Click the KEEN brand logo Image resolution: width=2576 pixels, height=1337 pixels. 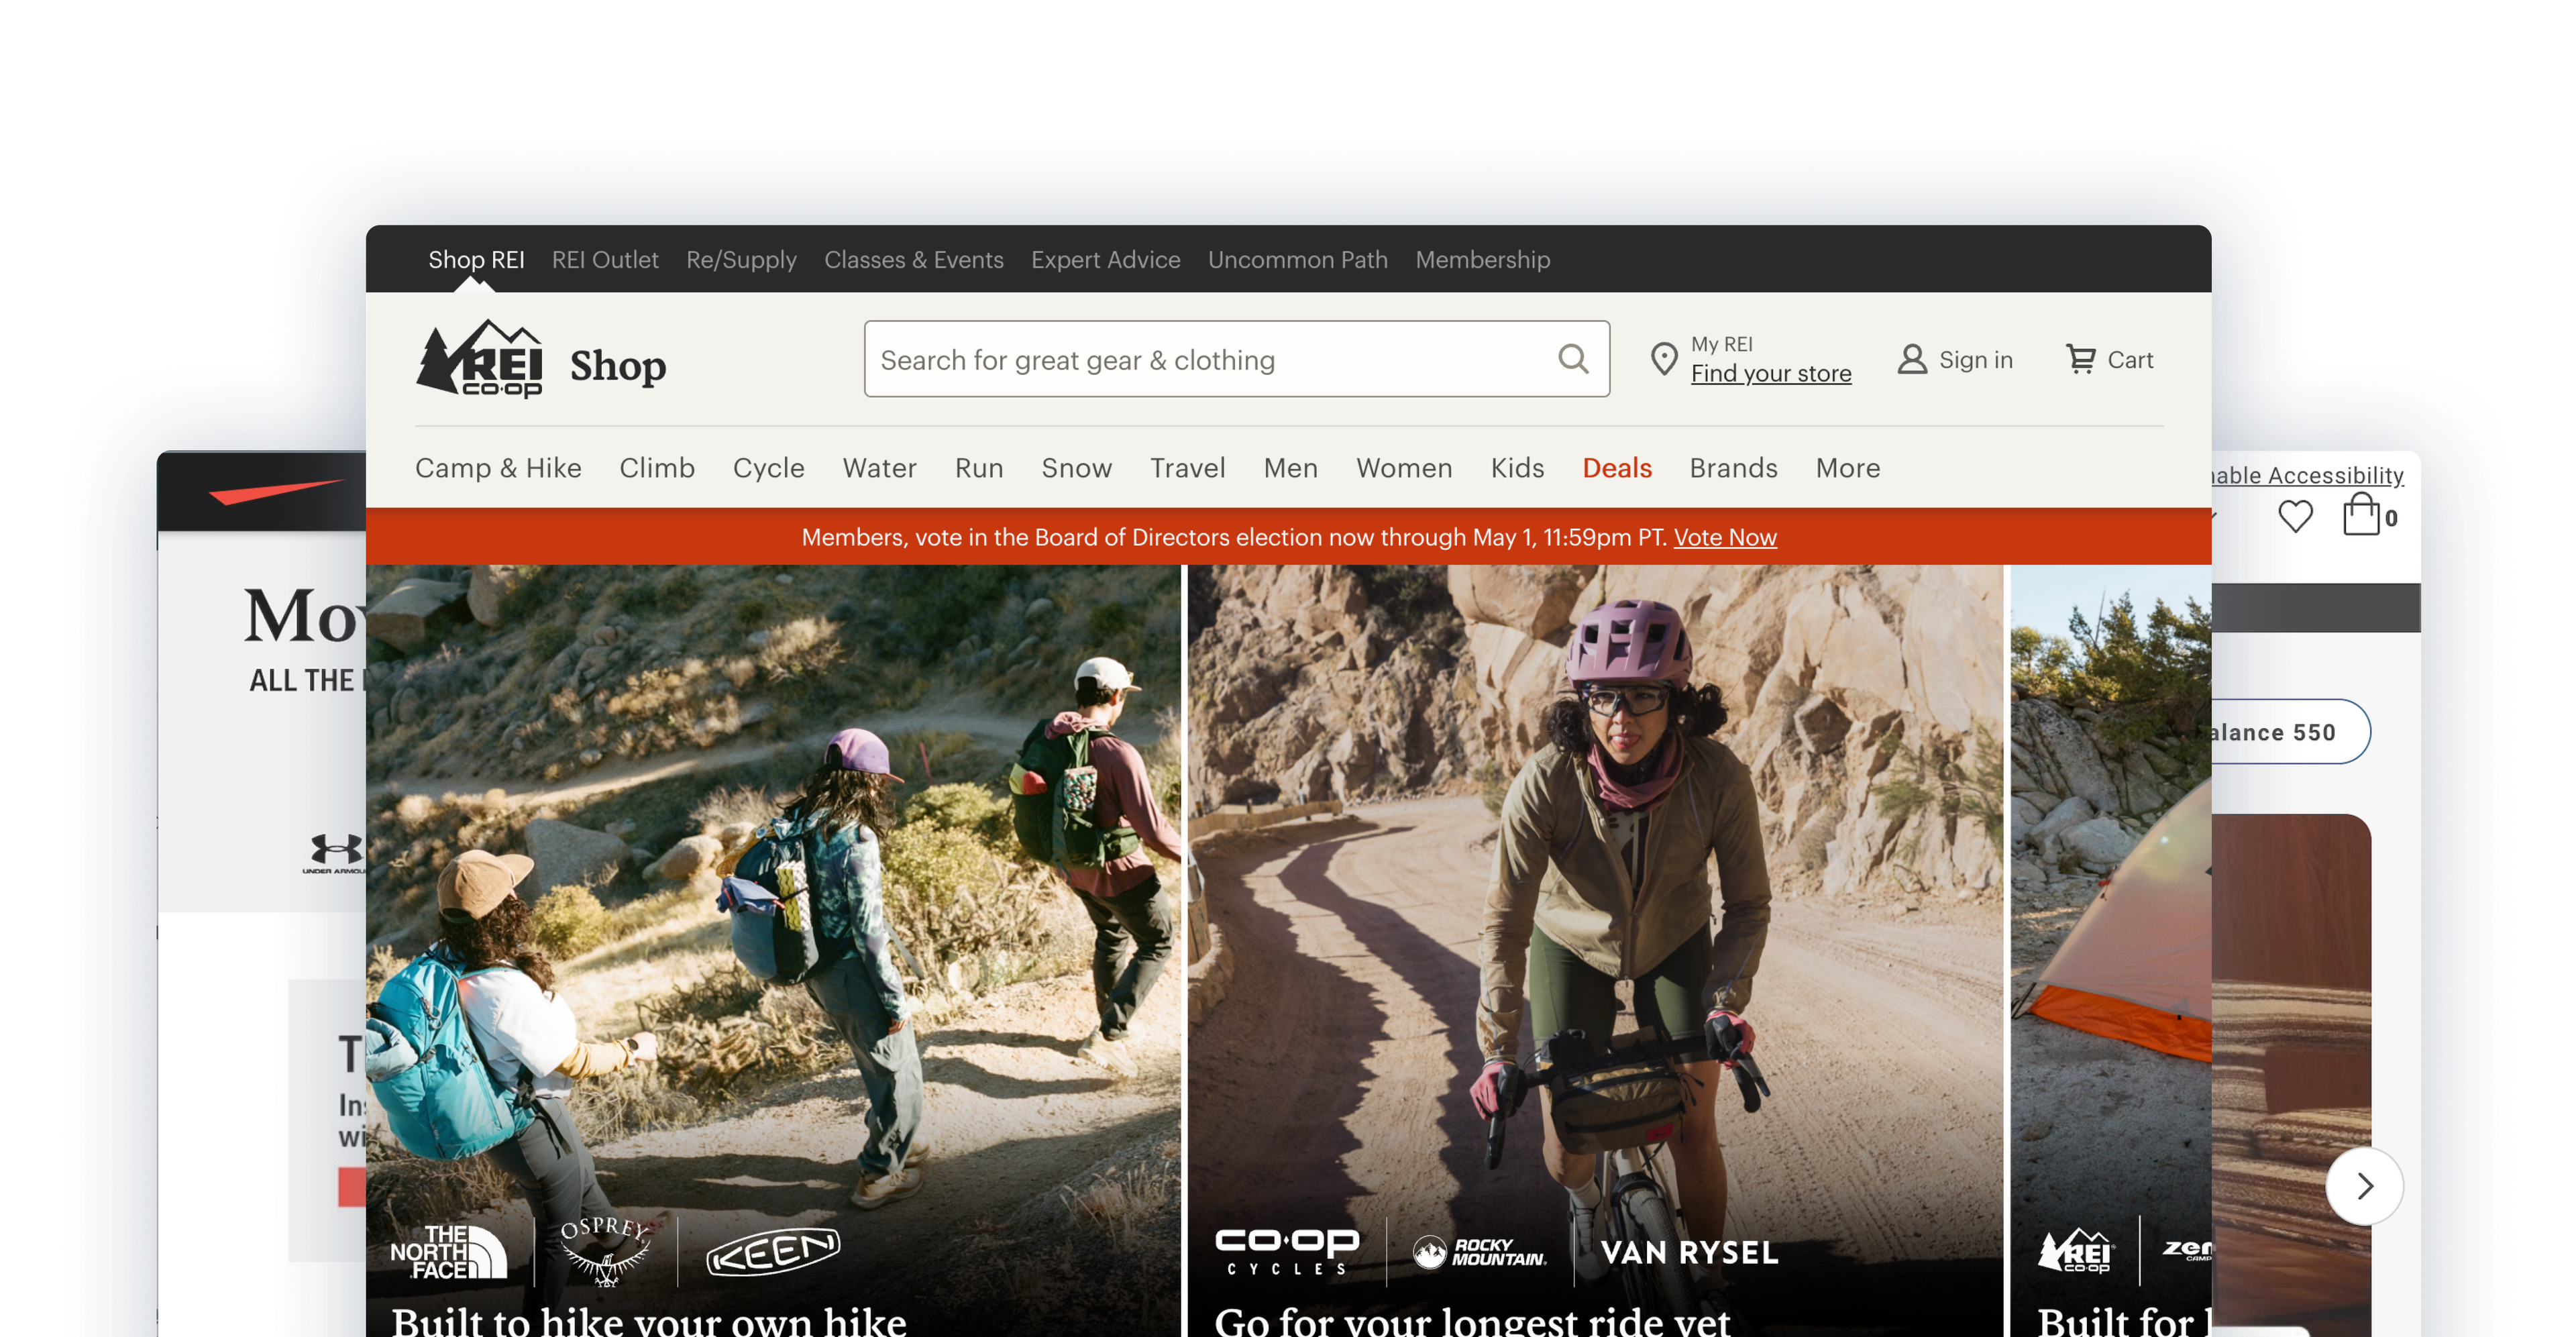pyautogui.click(x=773, y=1252)
